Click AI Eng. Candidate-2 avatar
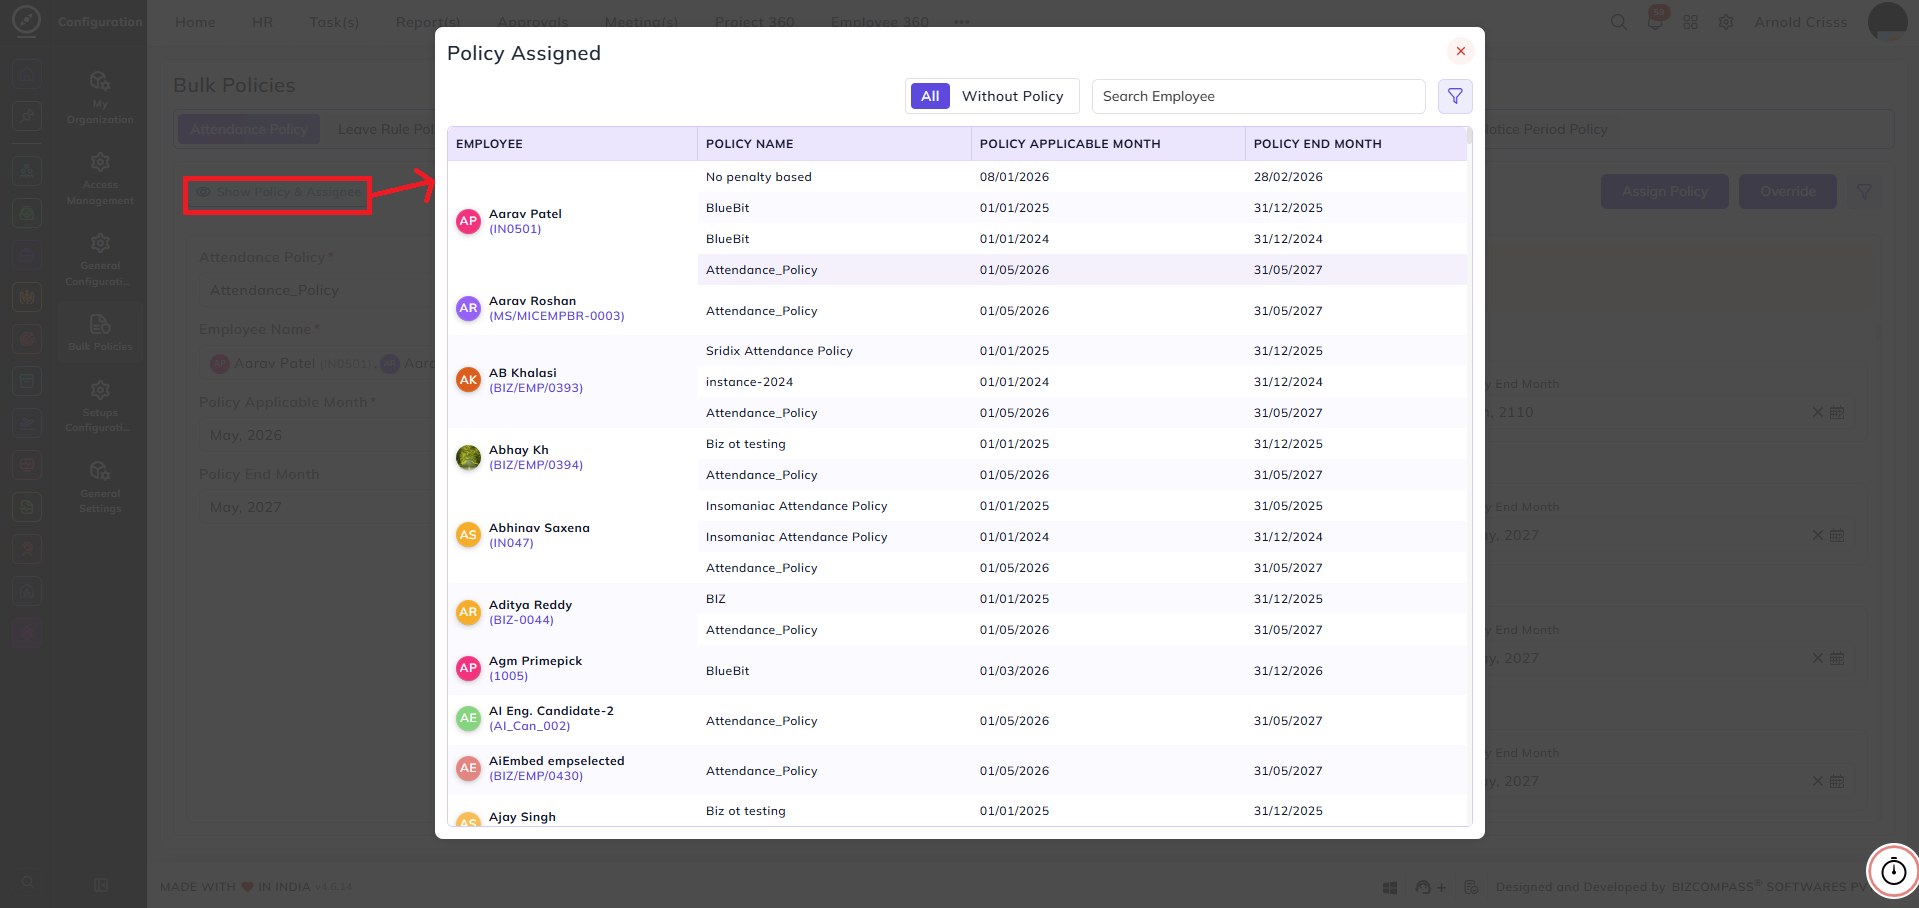Screen dimensions: 1919x908 [468, 718]
